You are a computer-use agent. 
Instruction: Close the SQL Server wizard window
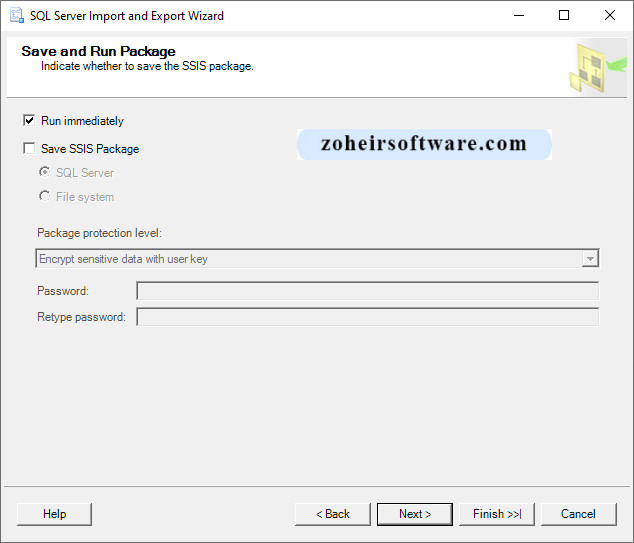(610, 16)
